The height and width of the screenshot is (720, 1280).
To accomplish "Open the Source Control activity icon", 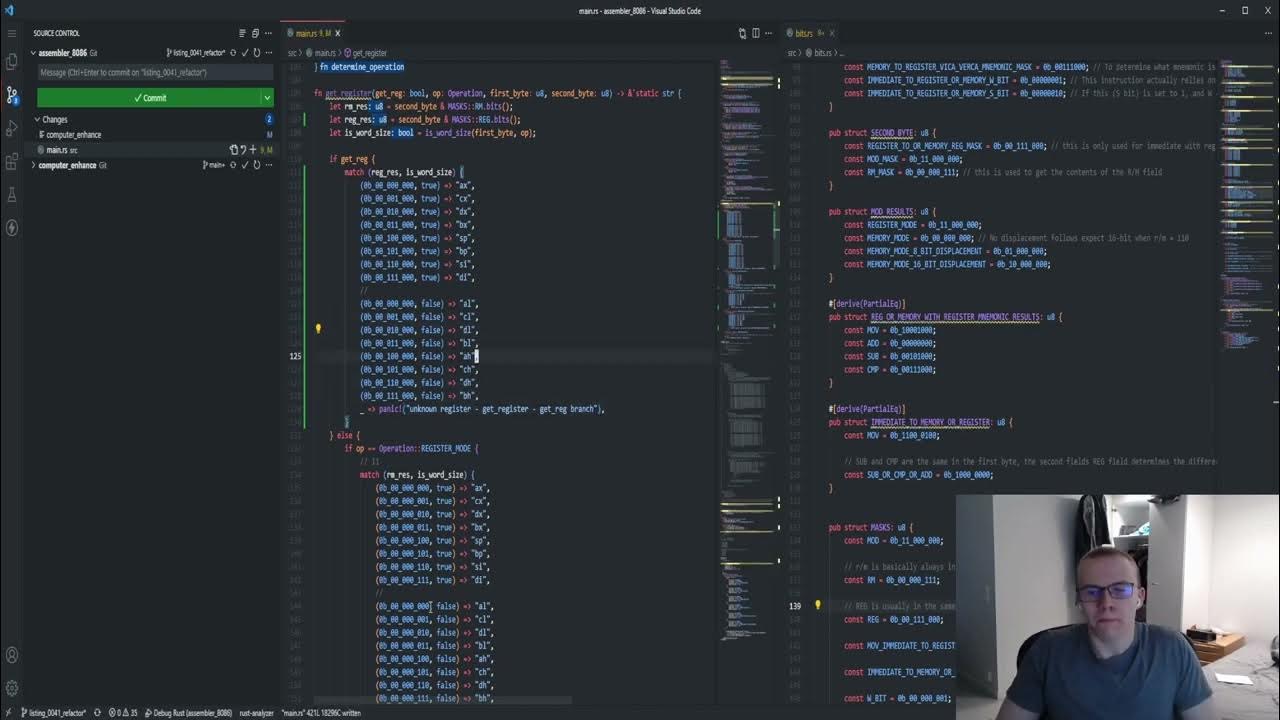I will pyautogui.click(x=12, y=95).
